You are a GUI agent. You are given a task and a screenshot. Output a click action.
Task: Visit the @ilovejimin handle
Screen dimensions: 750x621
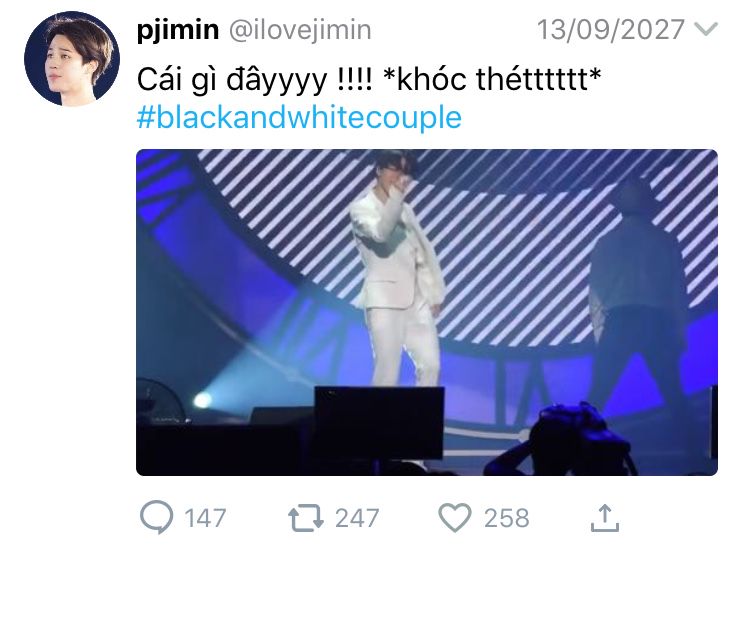(x=300, y=30)
